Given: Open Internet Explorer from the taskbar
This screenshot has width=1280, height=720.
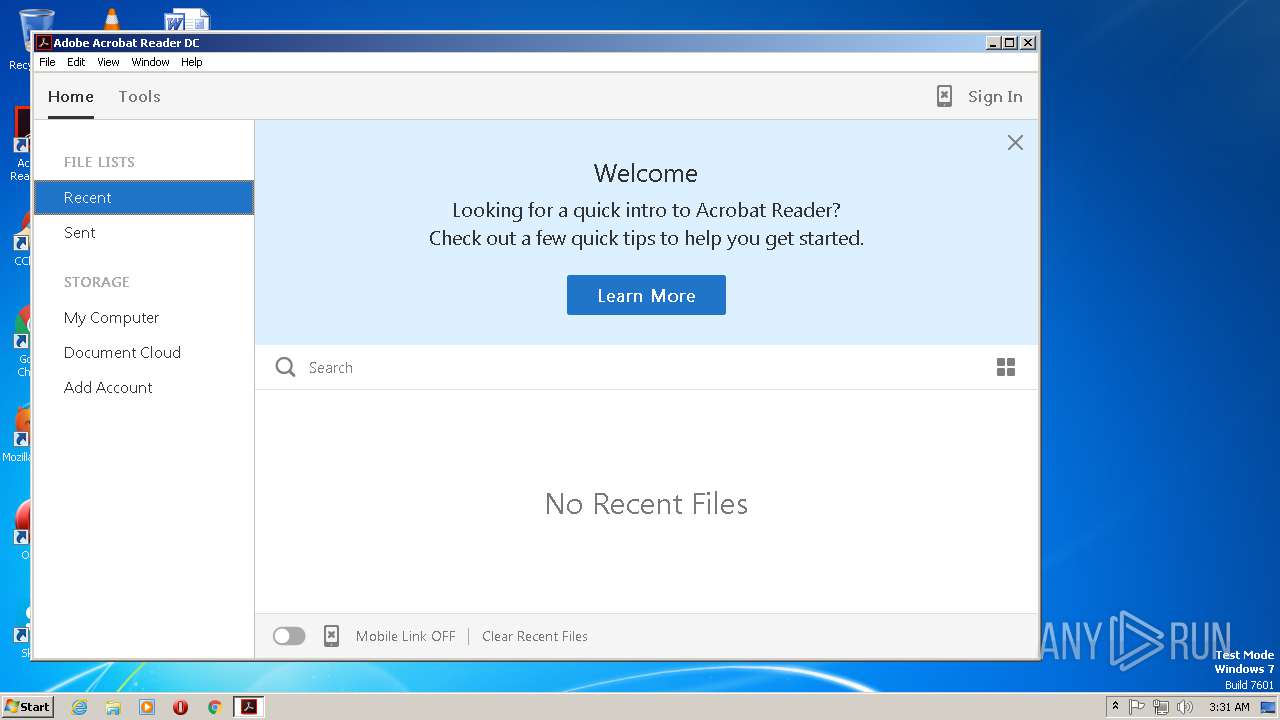Looking at the screenshot, I should click(x=79, y=707).
